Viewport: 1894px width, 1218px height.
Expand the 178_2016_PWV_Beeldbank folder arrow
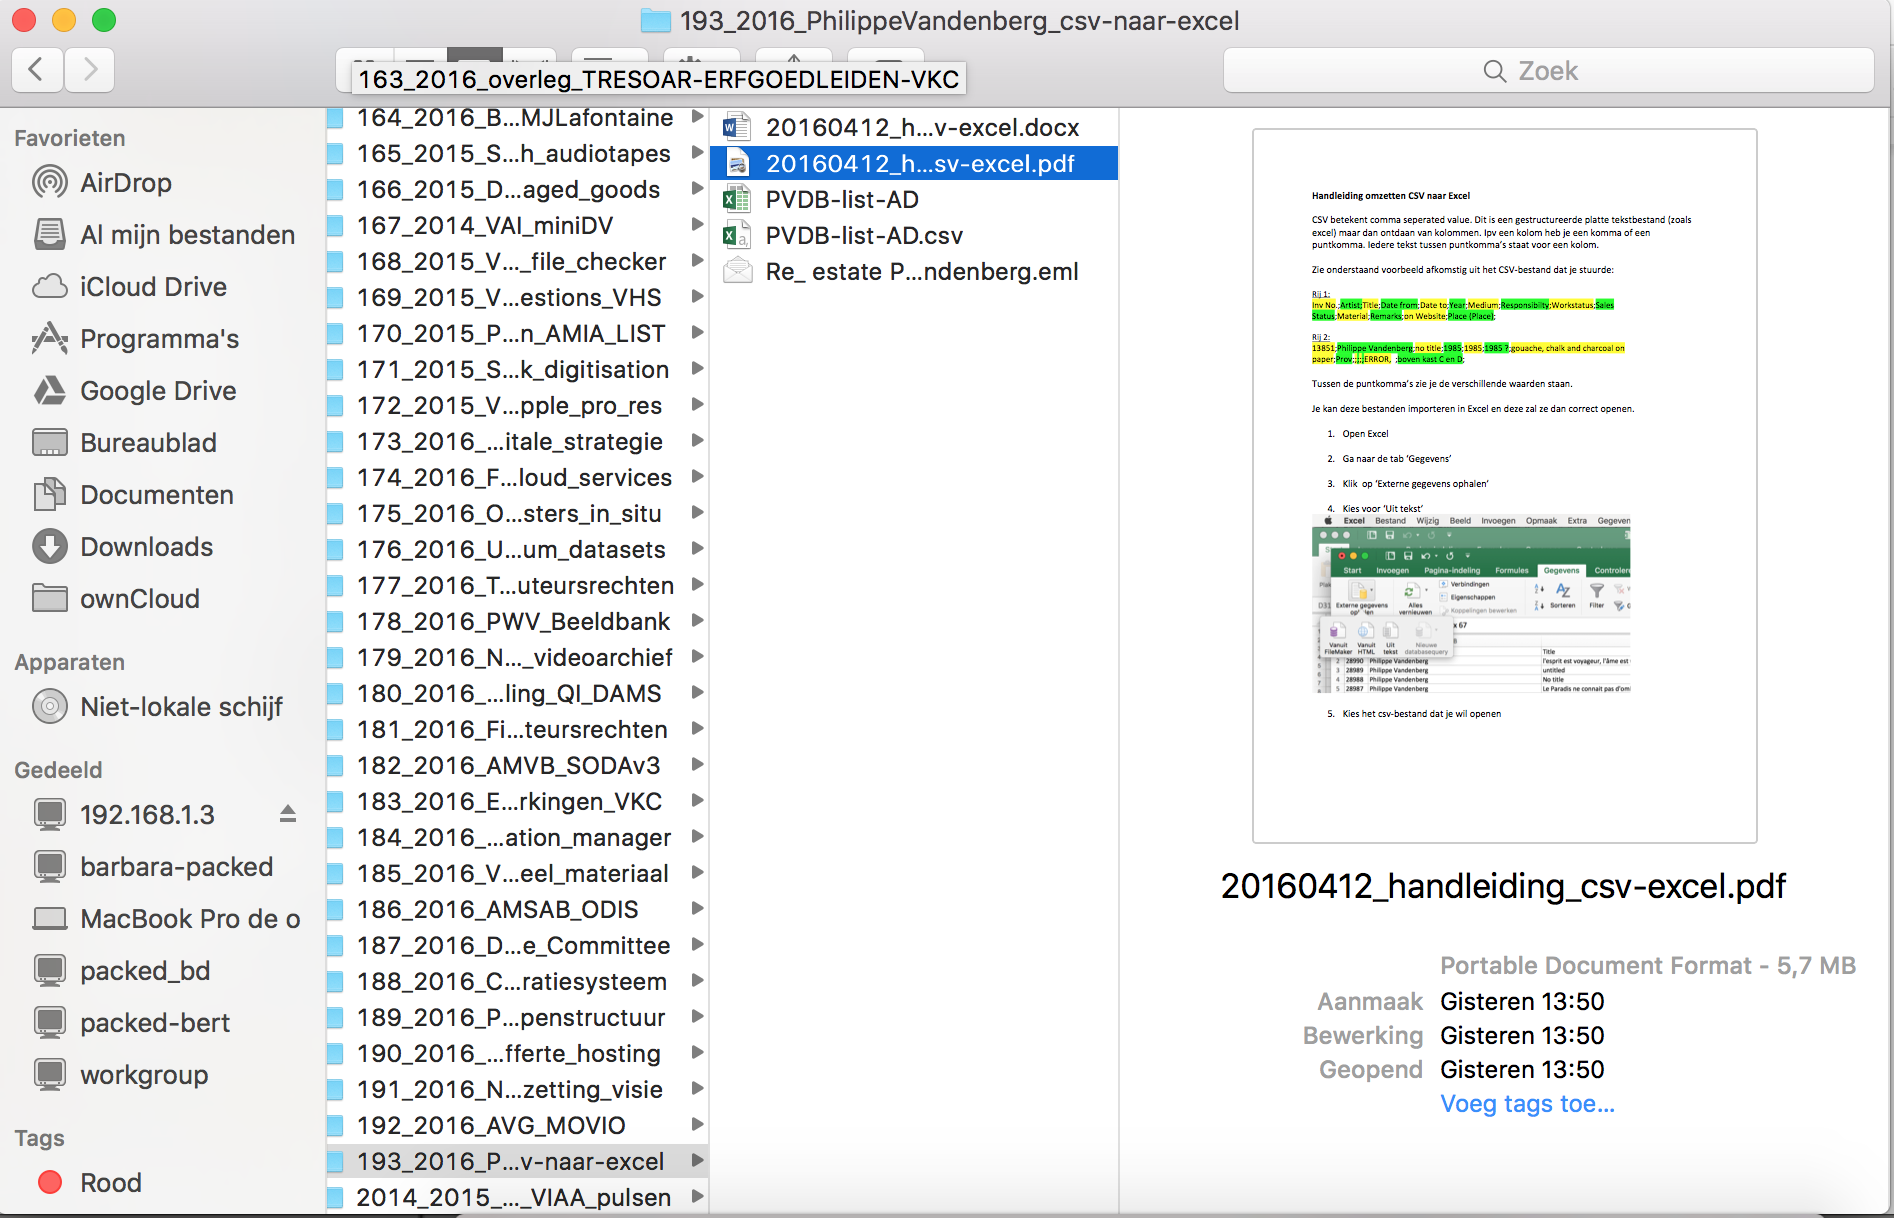pyautogui.click(x=697, y=621)
